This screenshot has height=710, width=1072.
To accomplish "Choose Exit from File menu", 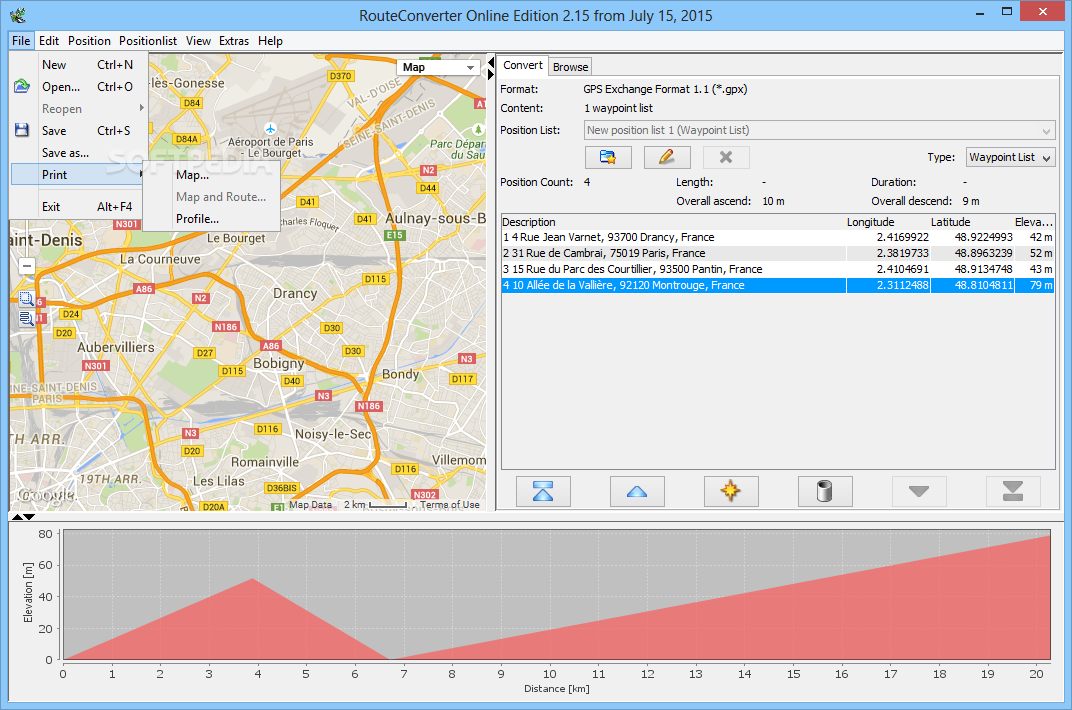I will point(79,206).
